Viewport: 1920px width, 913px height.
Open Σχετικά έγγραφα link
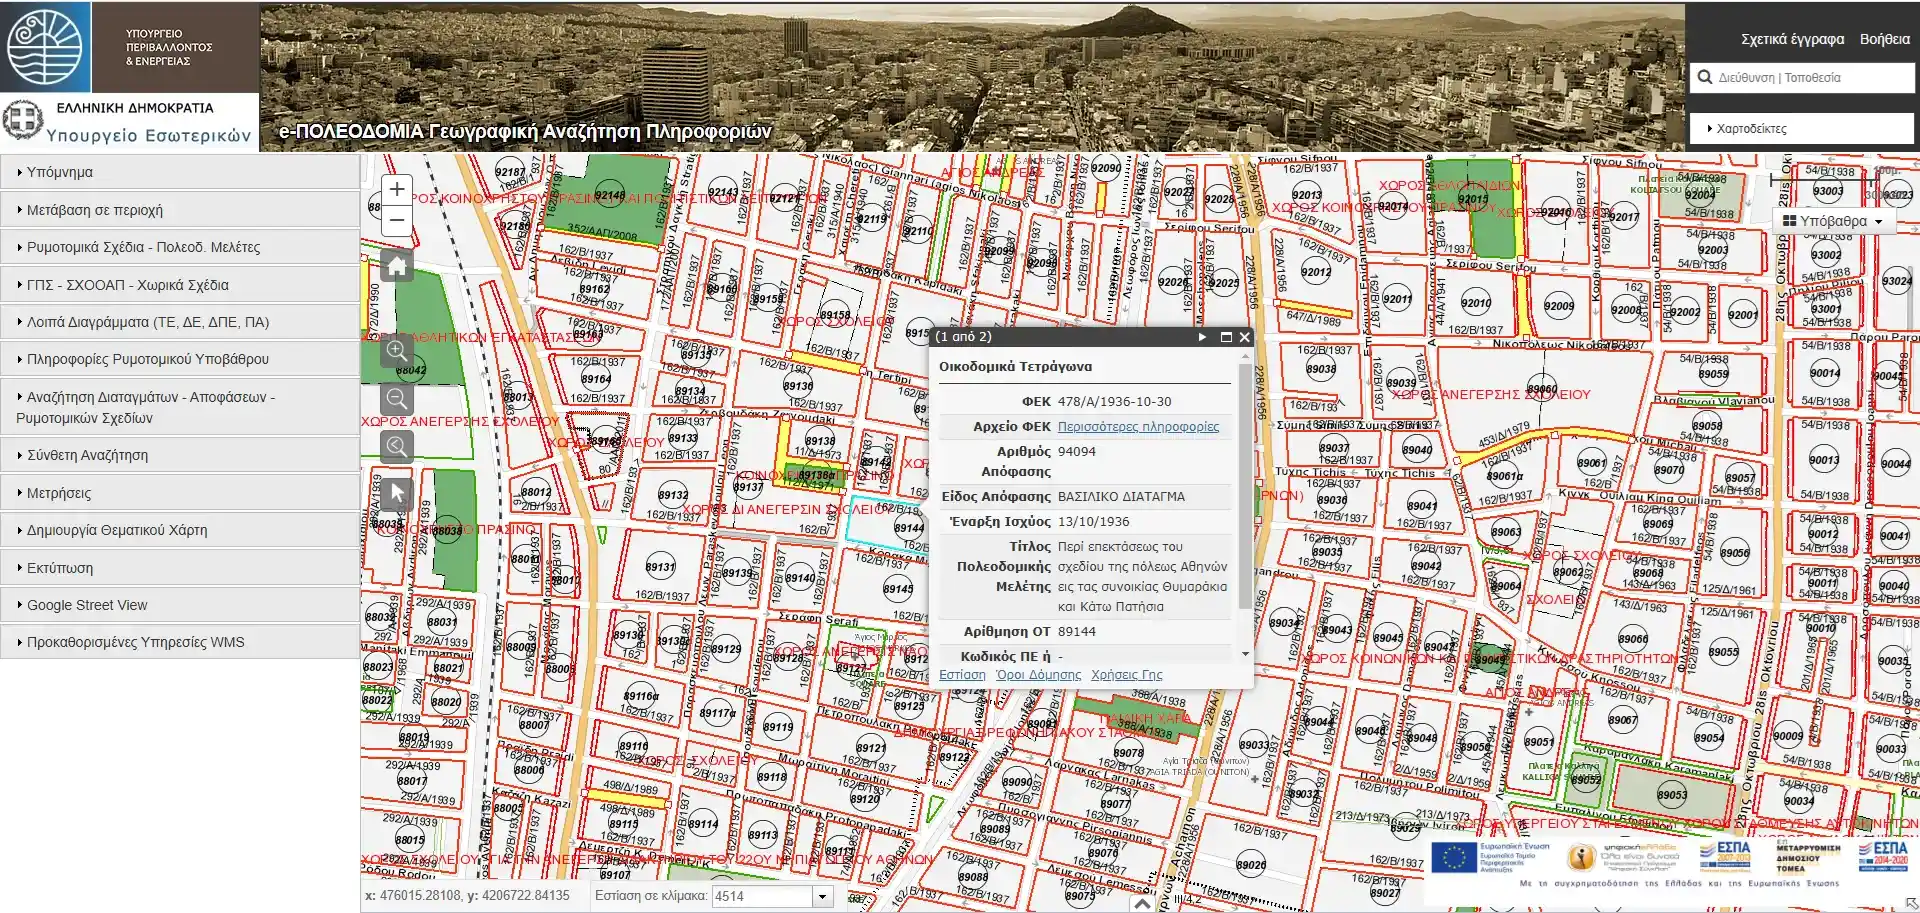click(1793, 39)
